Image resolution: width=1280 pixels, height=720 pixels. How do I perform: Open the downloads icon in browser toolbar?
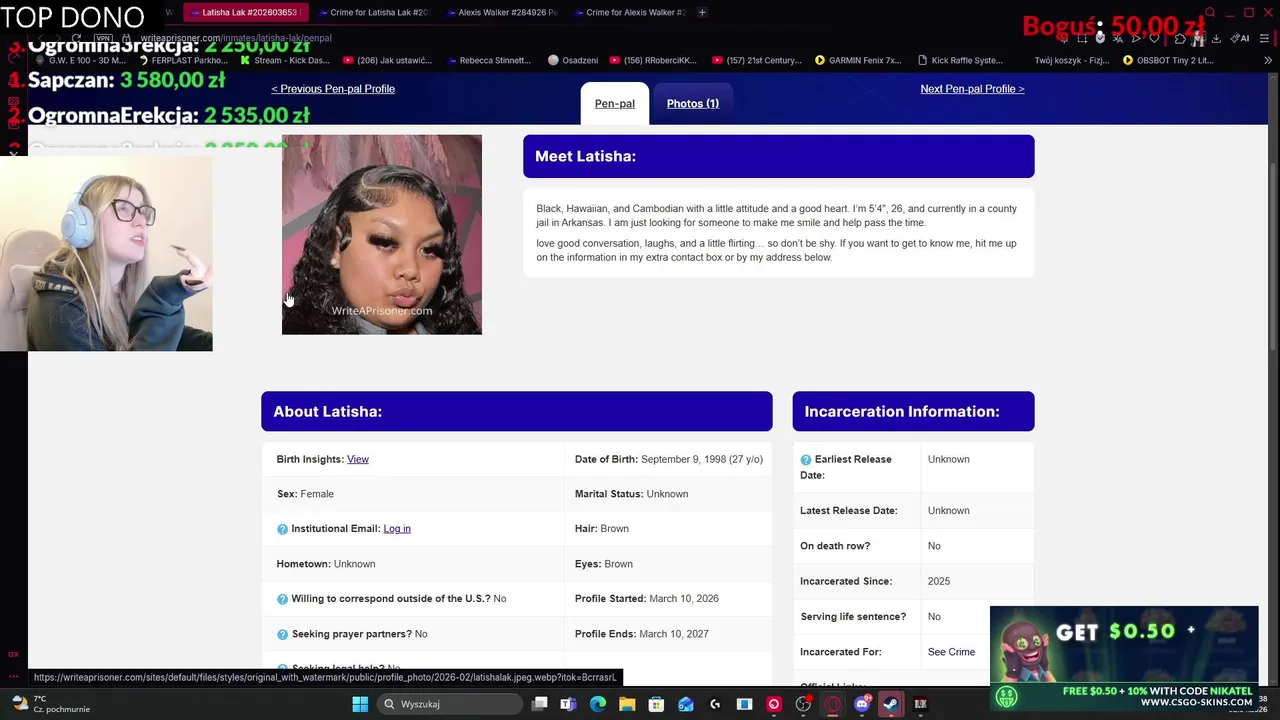tap(1216, 38)
